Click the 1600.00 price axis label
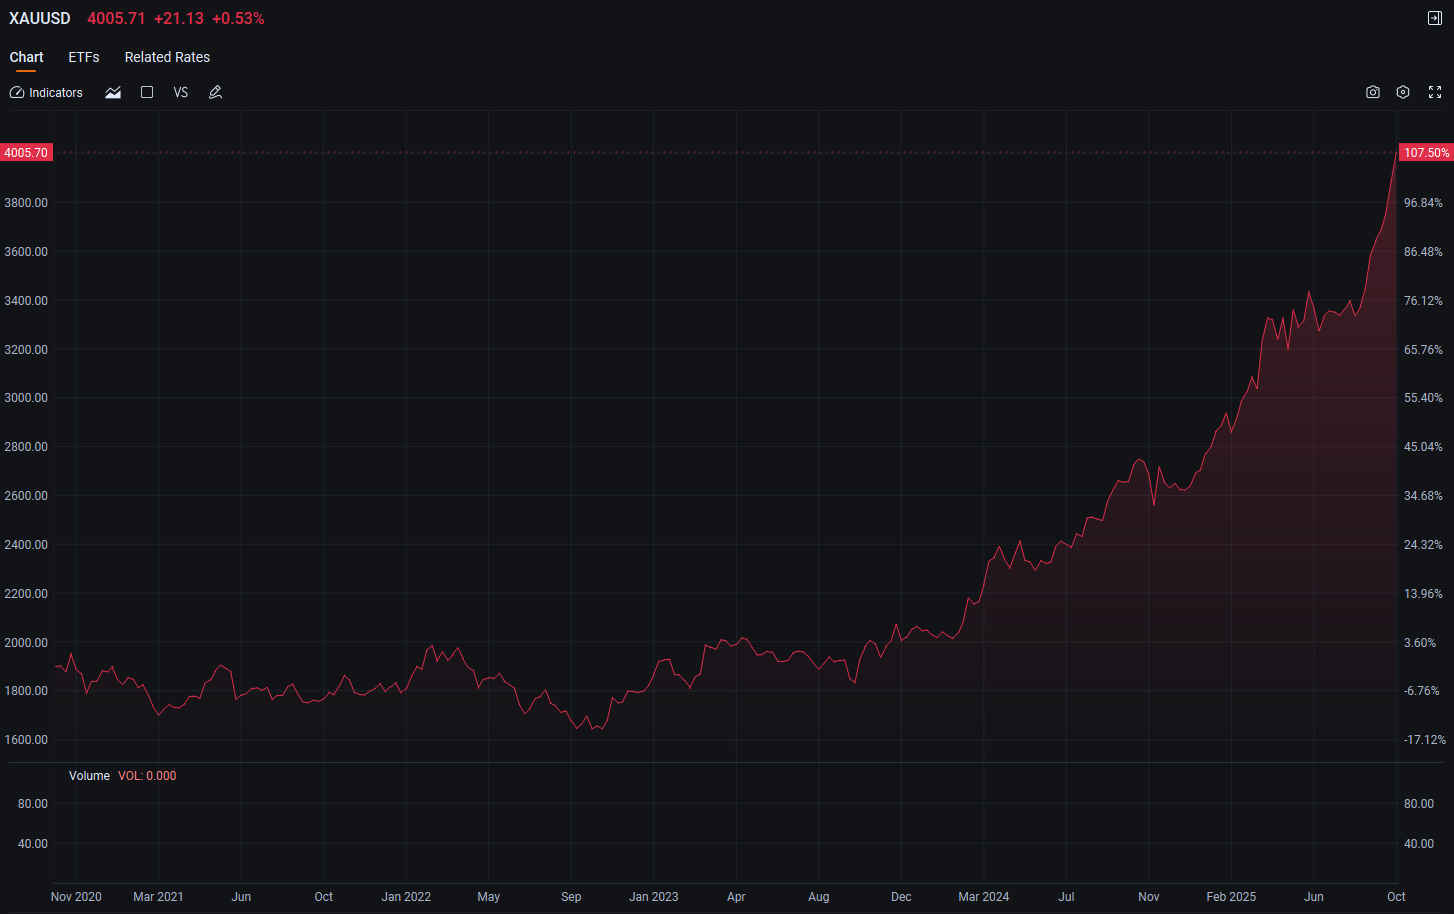Viewport: 1454px width, 914px height. tap(26, 740)
